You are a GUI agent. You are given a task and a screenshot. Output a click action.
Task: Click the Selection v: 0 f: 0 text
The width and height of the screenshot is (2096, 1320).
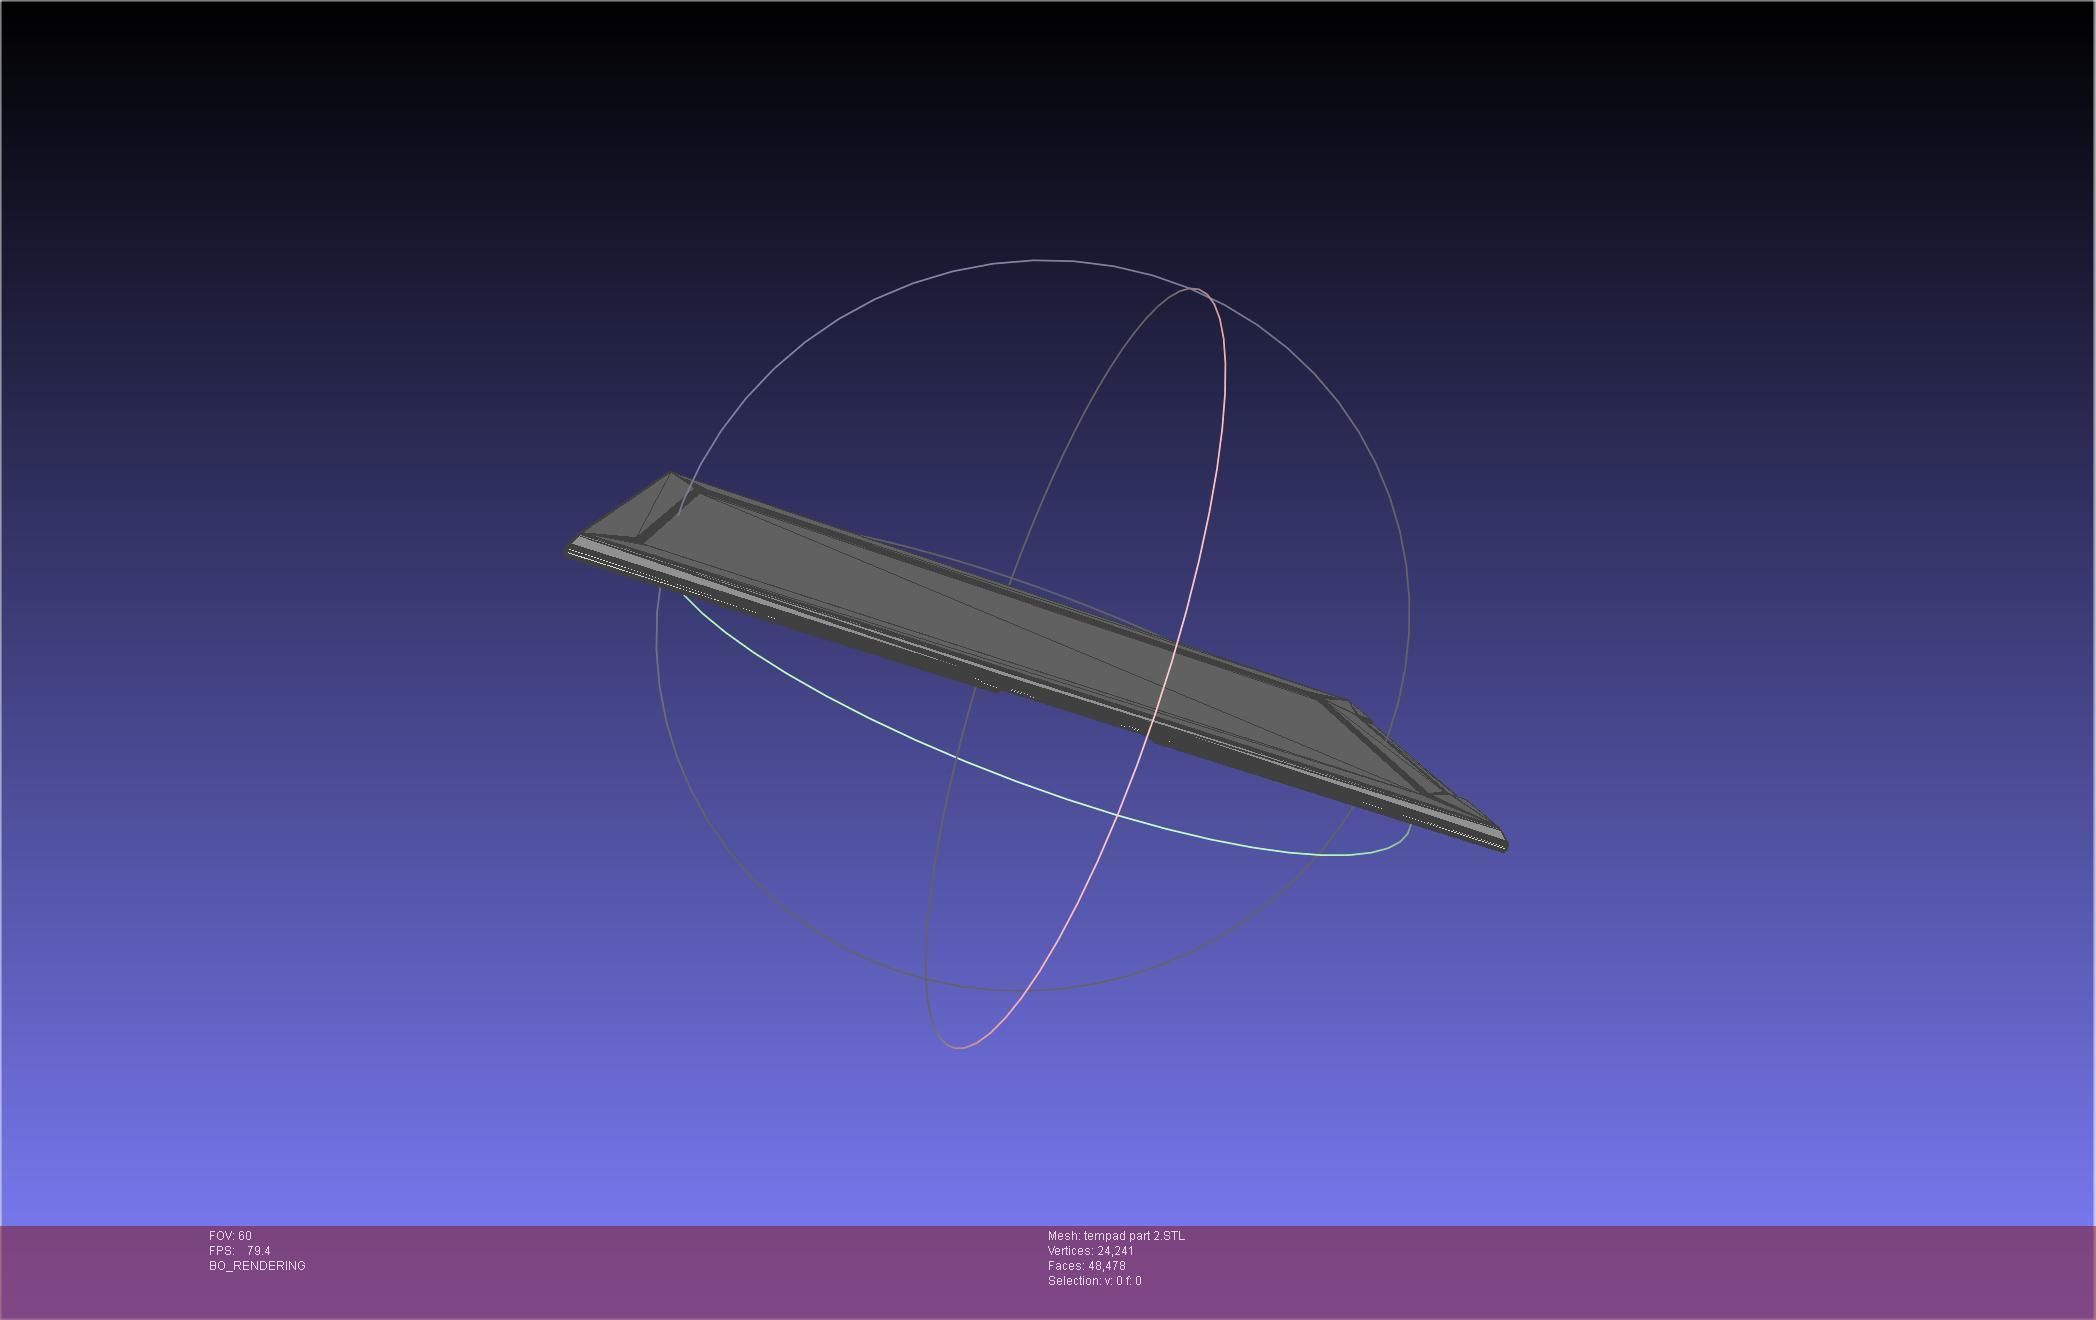[x=1094, y=1281]
